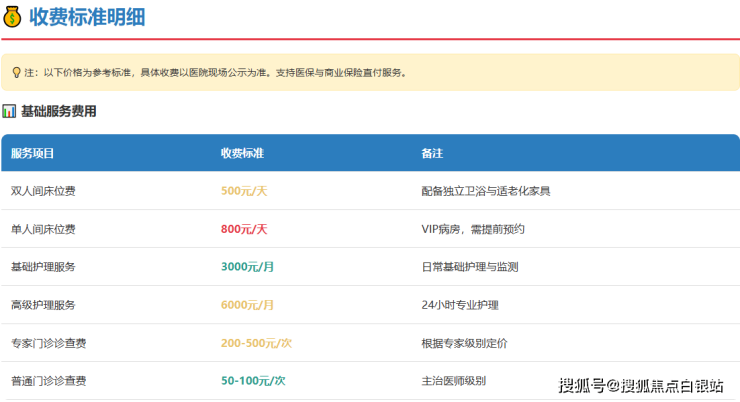Click the 收费标准明细 page heading
Viewport: 740px width, 402px height.
tap(85, 17)
